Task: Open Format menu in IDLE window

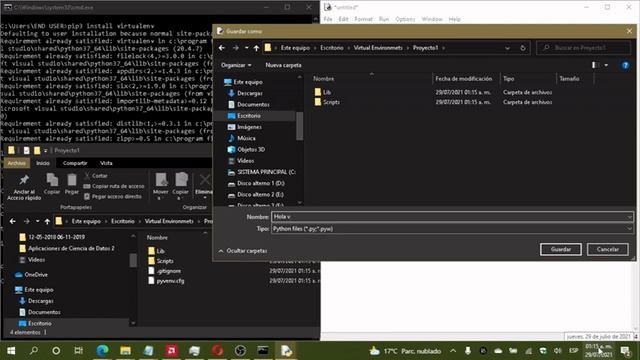Action: [363, 19]
